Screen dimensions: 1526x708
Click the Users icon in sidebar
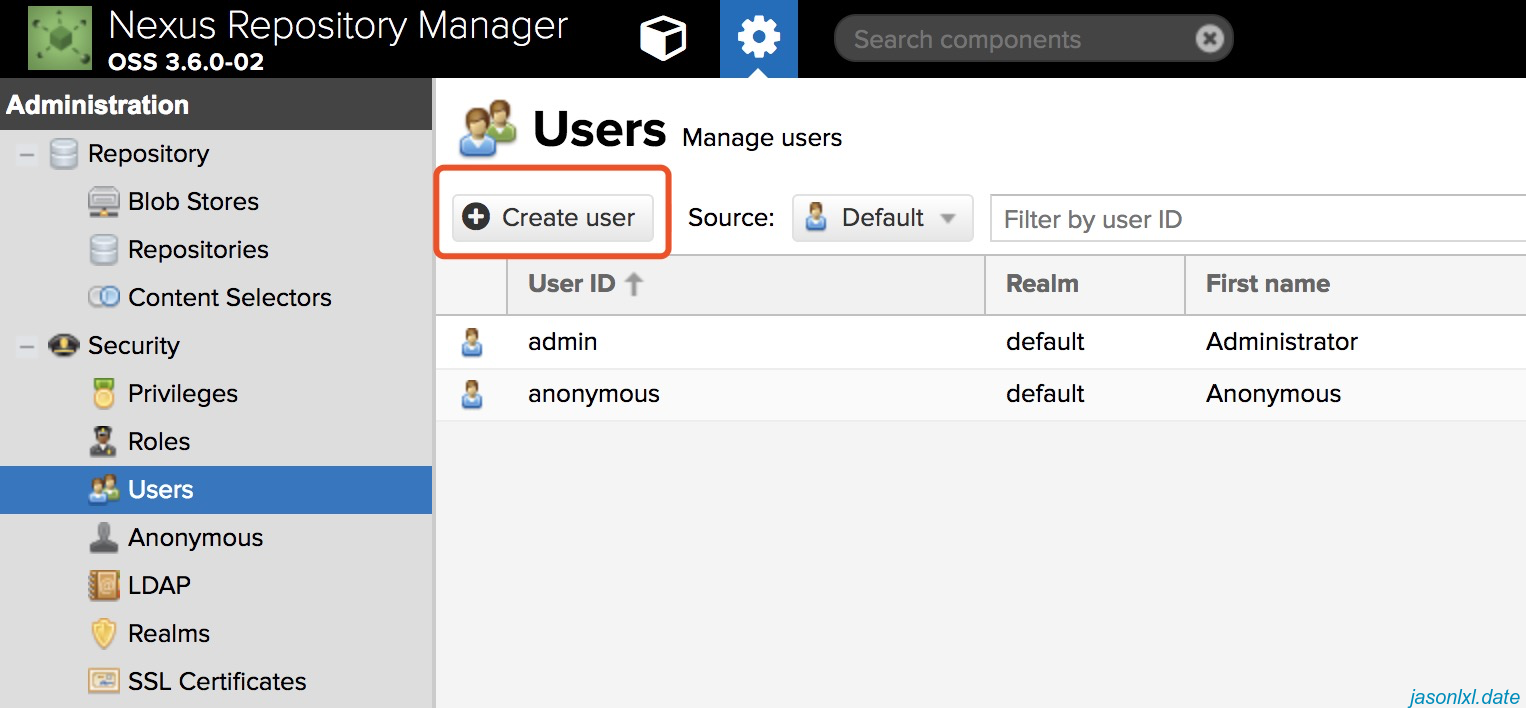[x=104, y=490]
